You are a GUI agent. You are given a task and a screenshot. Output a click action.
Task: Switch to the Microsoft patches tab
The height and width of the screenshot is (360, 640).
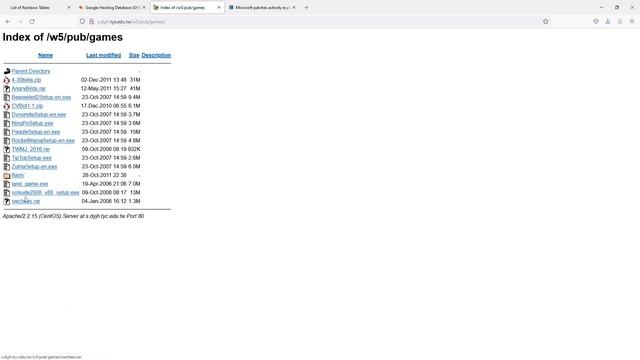(262, 7)
